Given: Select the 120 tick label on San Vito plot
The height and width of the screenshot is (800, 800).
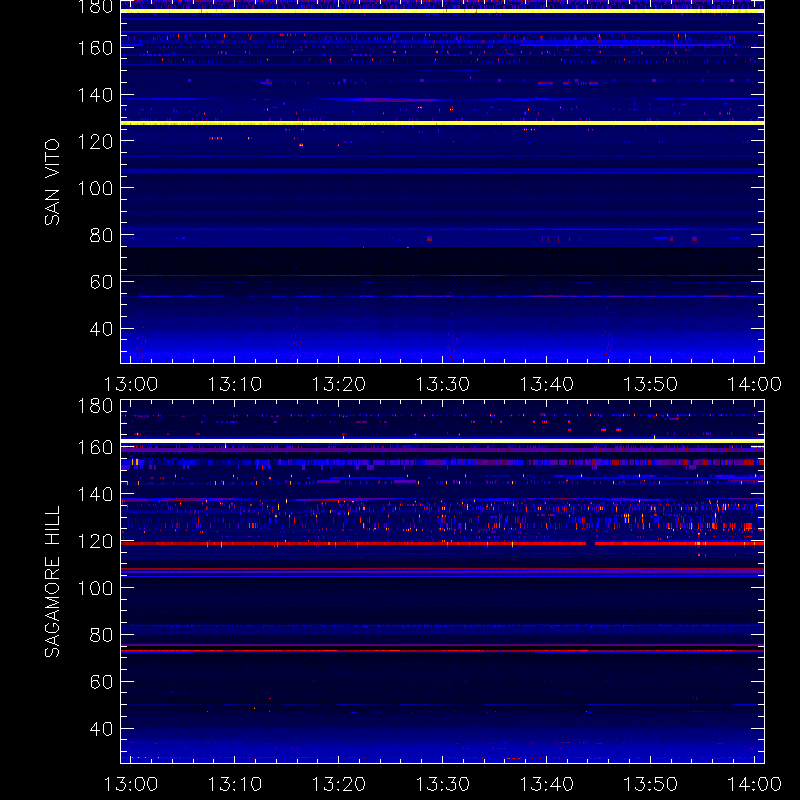Looking at the screenshot, I should [95, 141].
